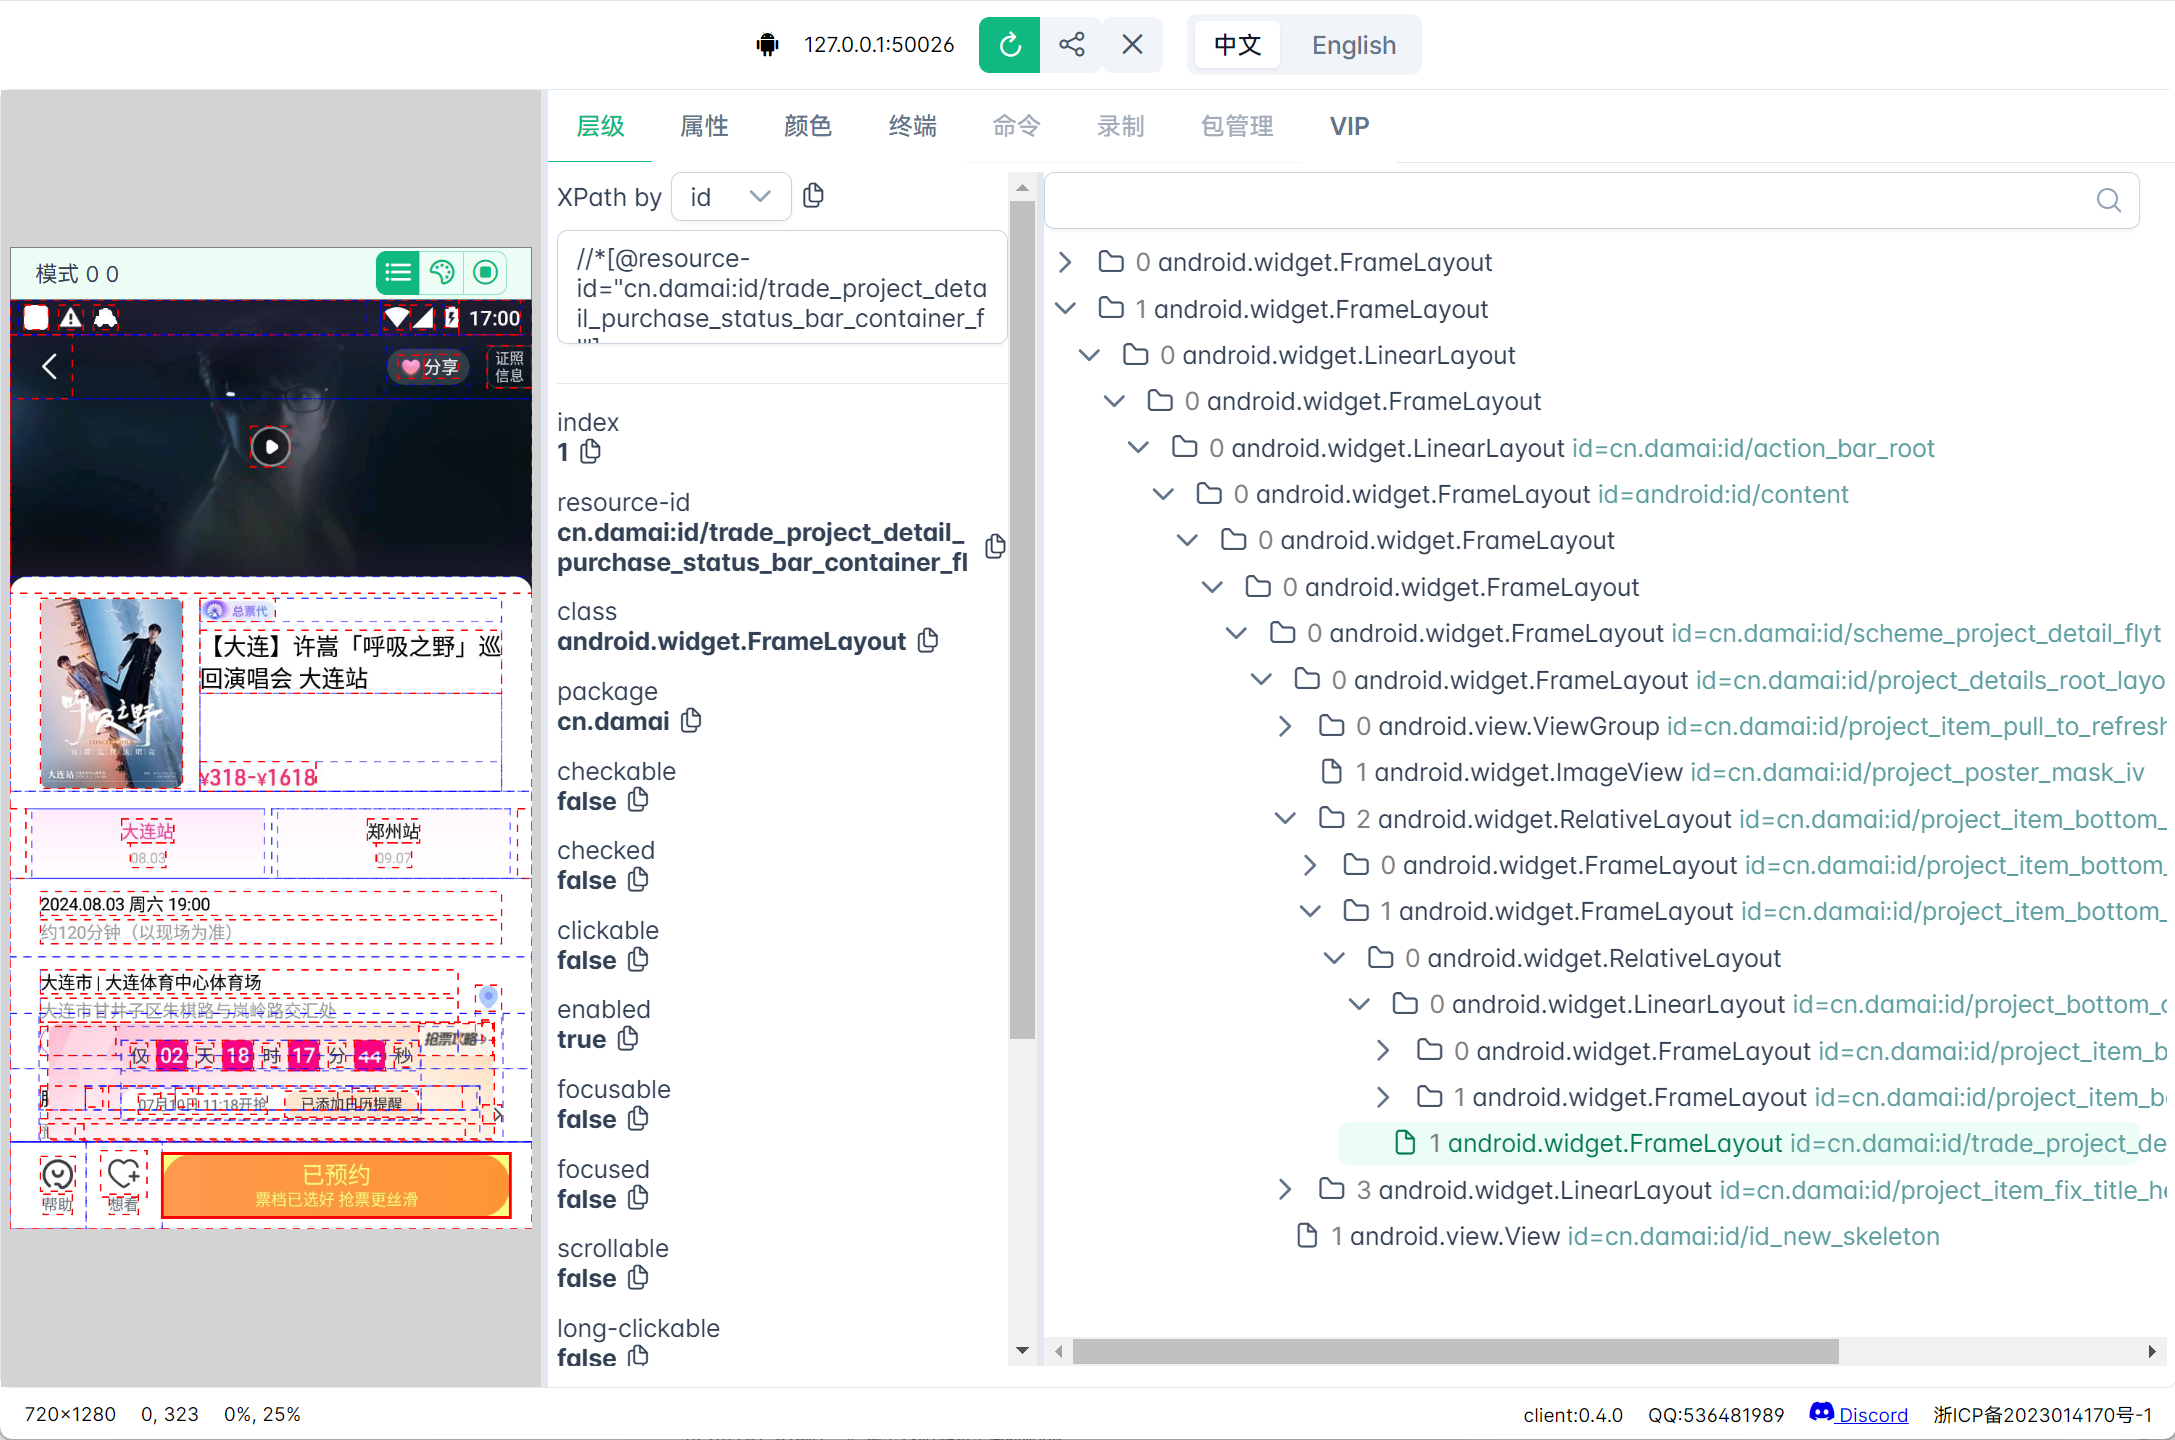Click the share icon in top bar
This screenshot has height=1440, width=2175.
1071,45
